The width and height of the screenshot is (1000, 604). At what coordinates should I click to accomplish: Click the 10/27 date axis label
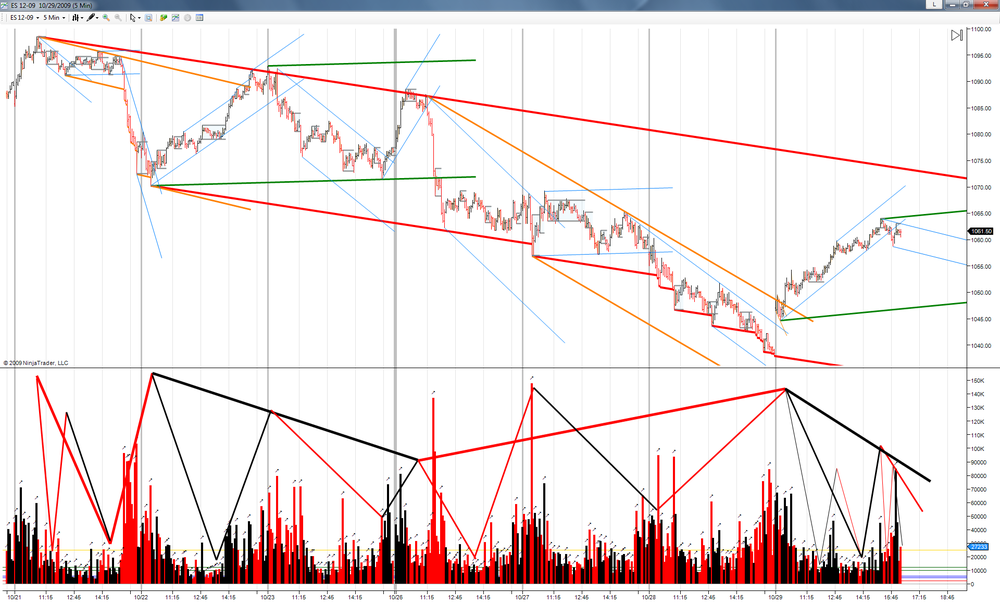pos(522,598)
